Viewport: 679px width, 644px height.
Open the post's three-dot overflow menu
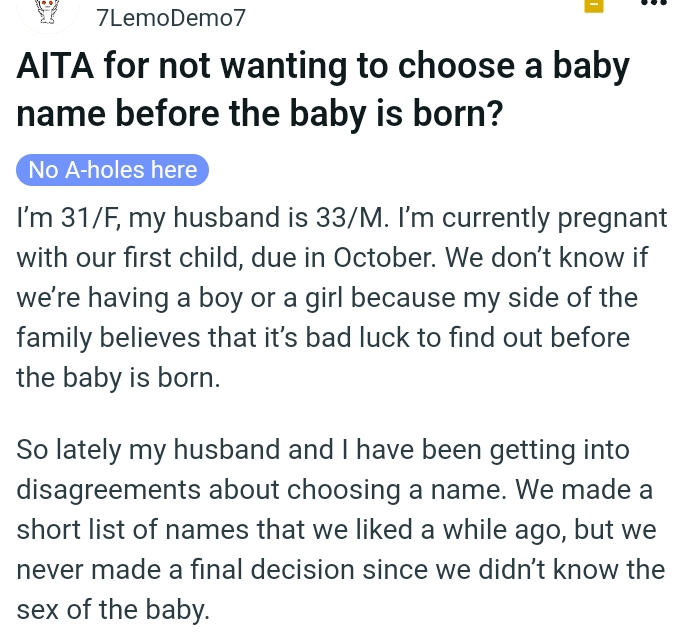652,4
